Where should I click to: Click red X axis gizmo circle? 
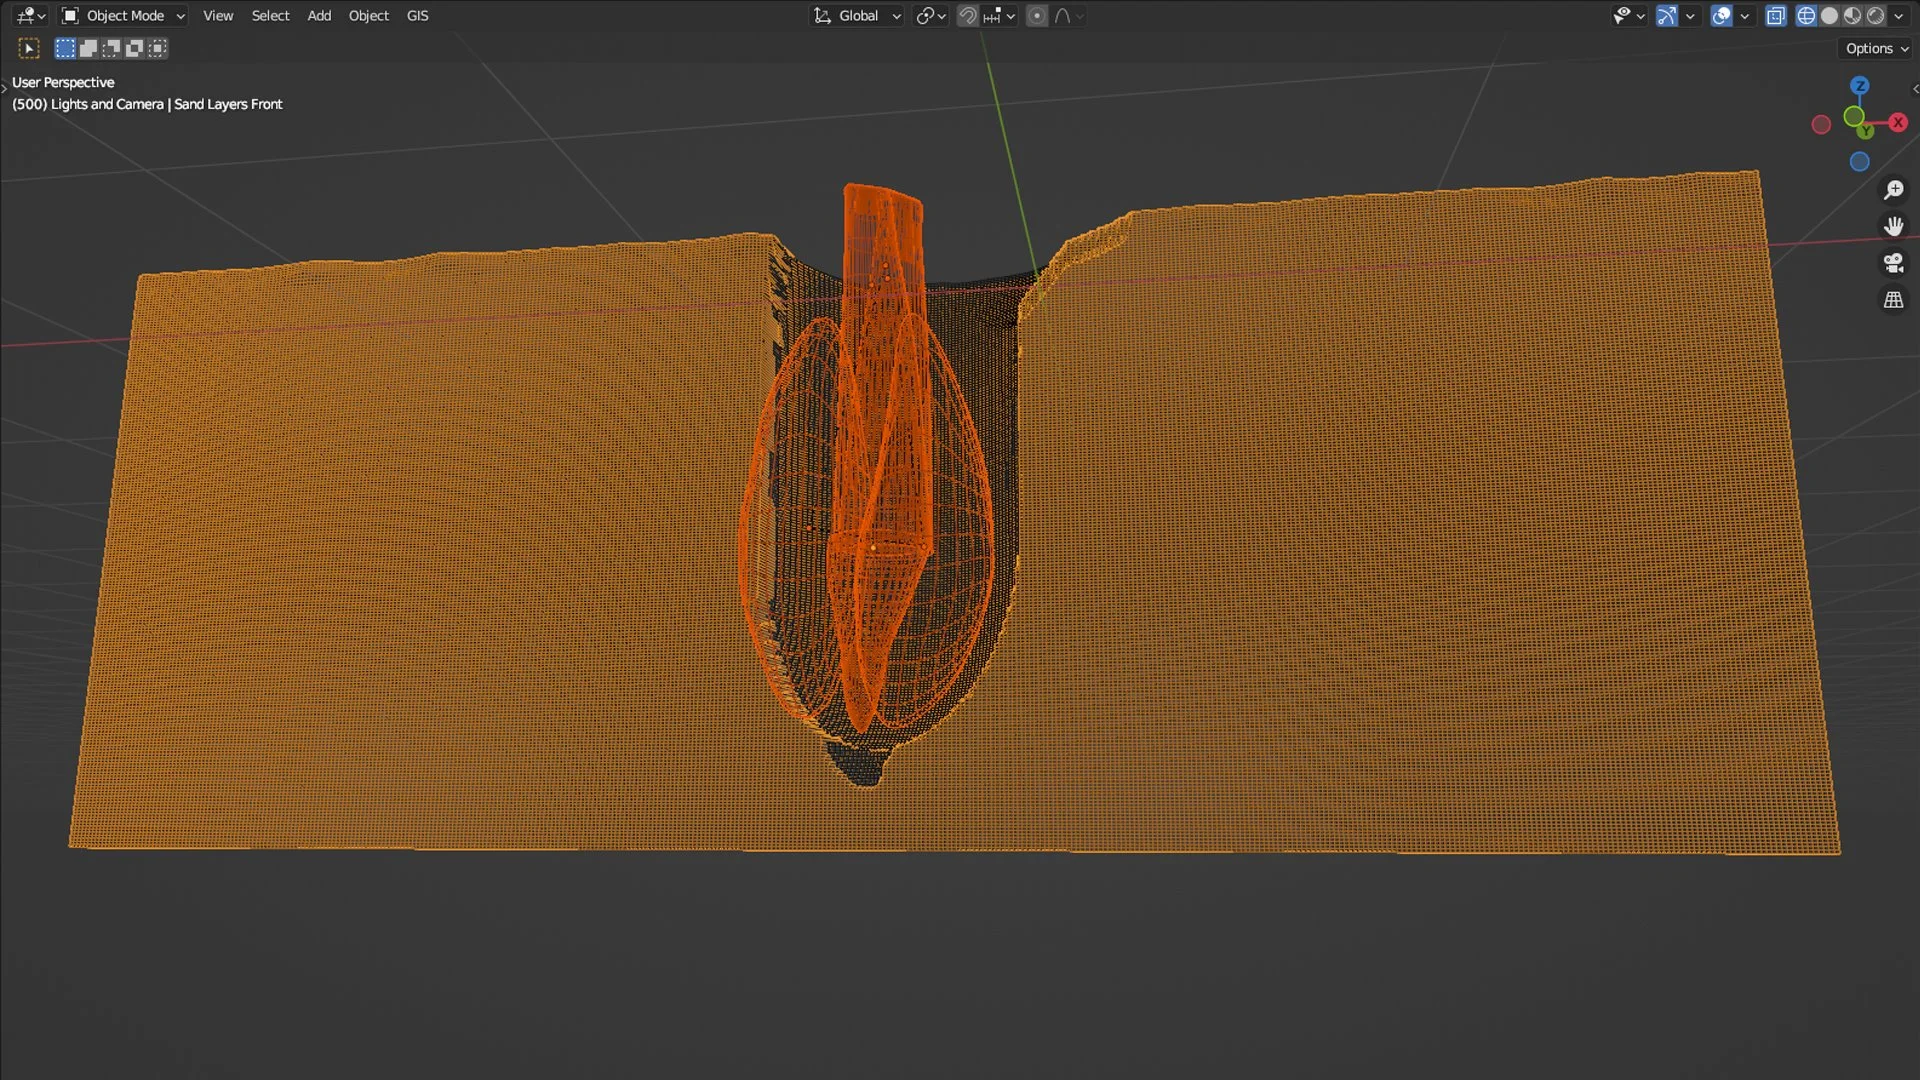coord(1897,123)
